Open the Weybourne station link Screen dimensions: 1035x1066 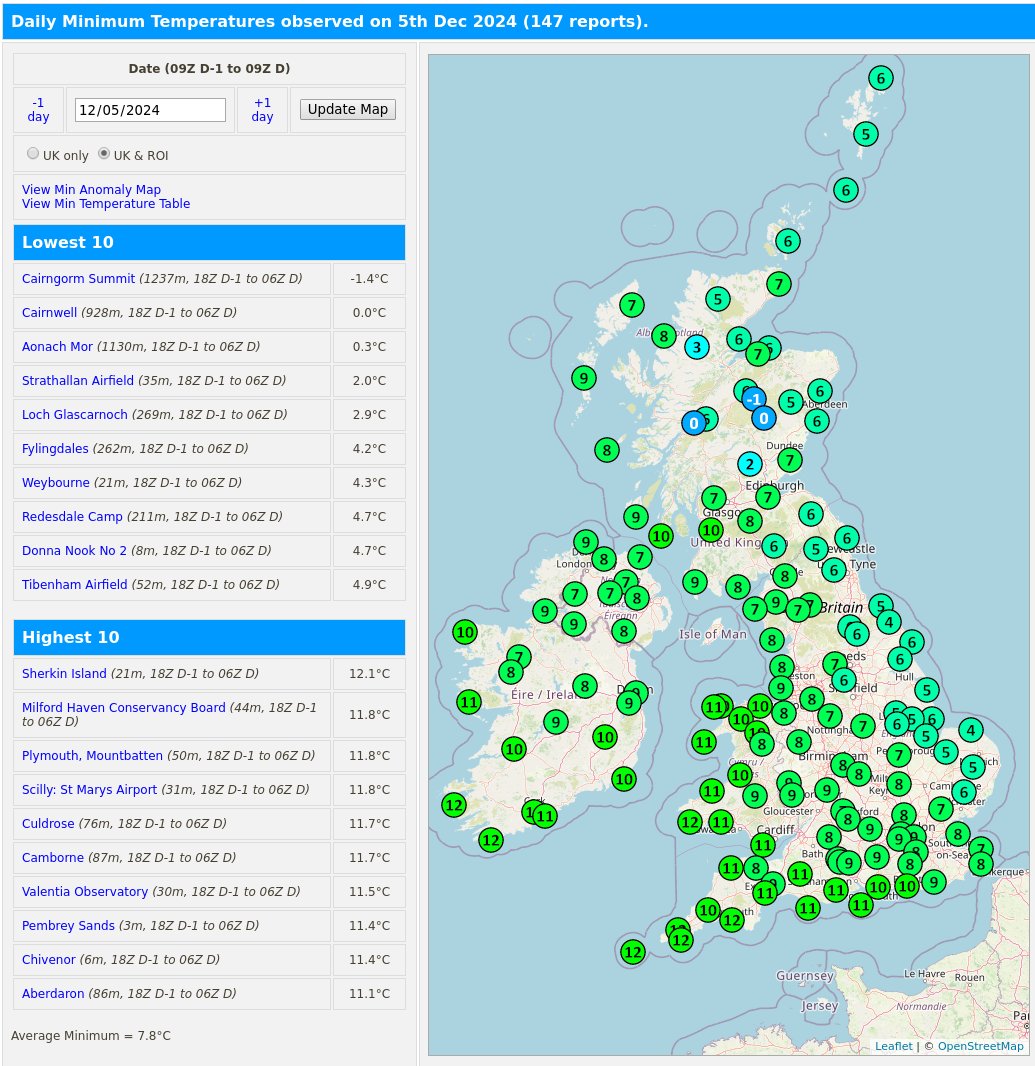pyautogui.click(x=56, y=483)
